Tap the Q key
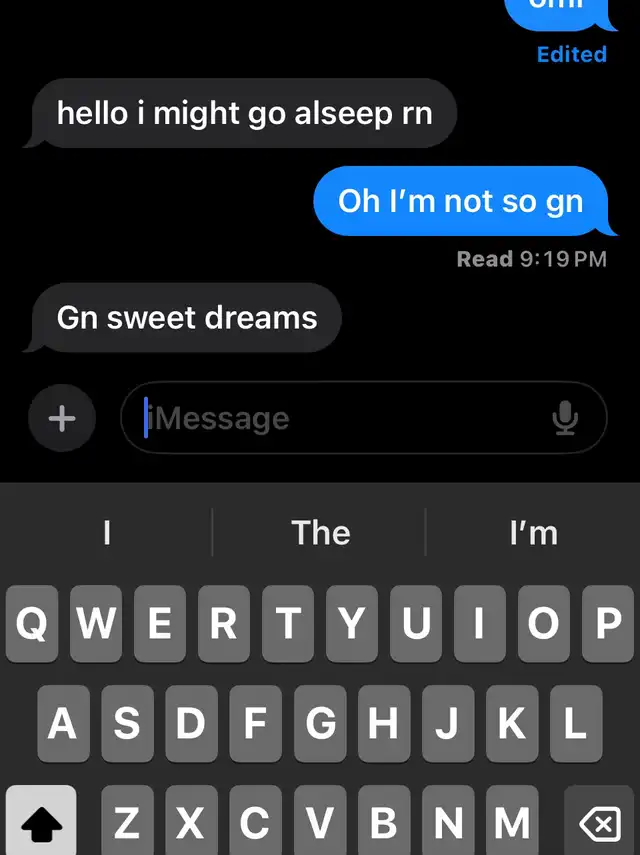Image resolution: width=640 pixels, height=855 pixels. 32,623
